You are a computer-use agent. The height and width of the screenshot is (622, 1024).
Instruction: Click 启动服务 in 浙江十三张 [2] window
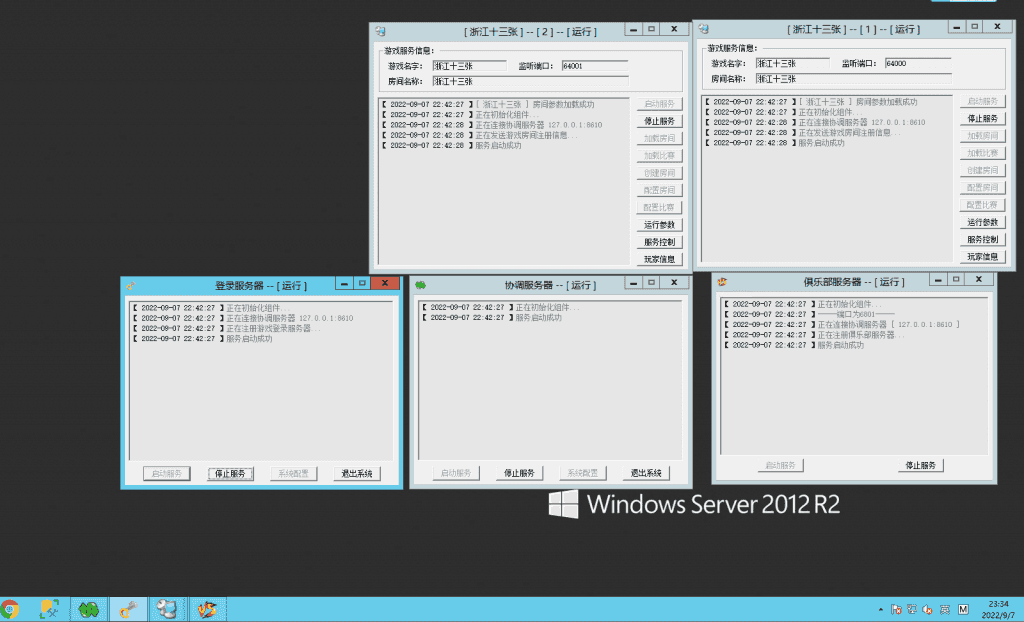(659, 104)
